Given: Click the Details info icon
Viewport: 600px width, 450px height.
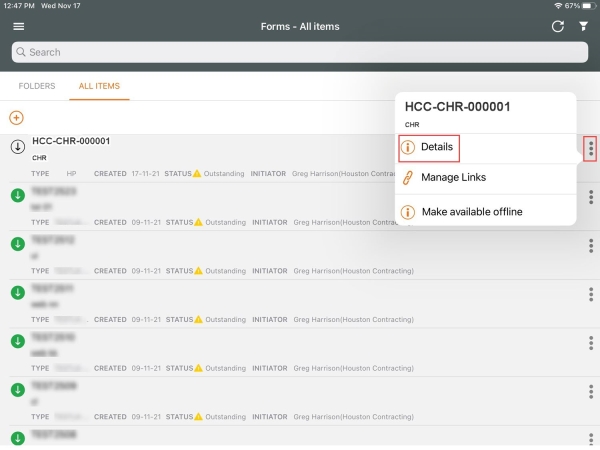Looking at the screenshot, I should (x=407, y=147).
